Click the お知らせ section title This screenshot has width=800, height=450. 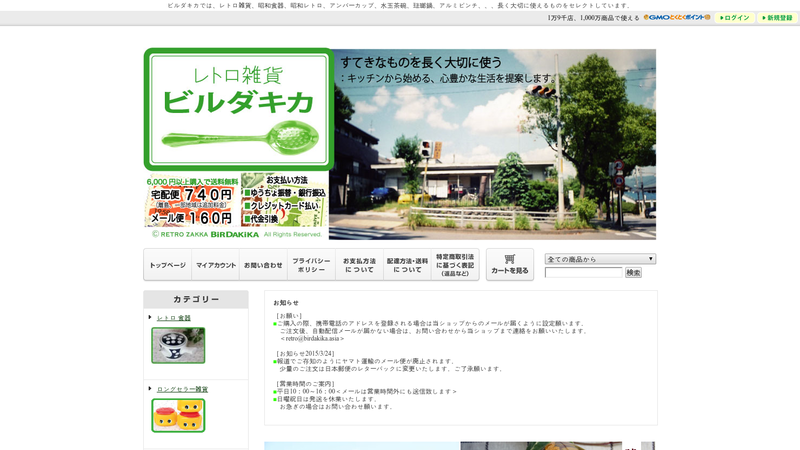pyautogui.click(x=286, y=303)
